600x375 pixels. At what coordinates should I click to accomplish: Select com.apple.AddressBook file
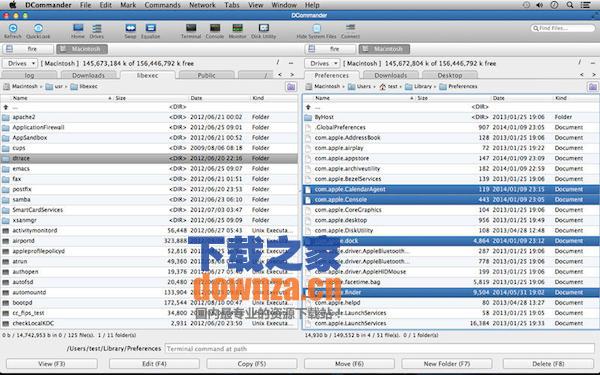pos(451,138)
